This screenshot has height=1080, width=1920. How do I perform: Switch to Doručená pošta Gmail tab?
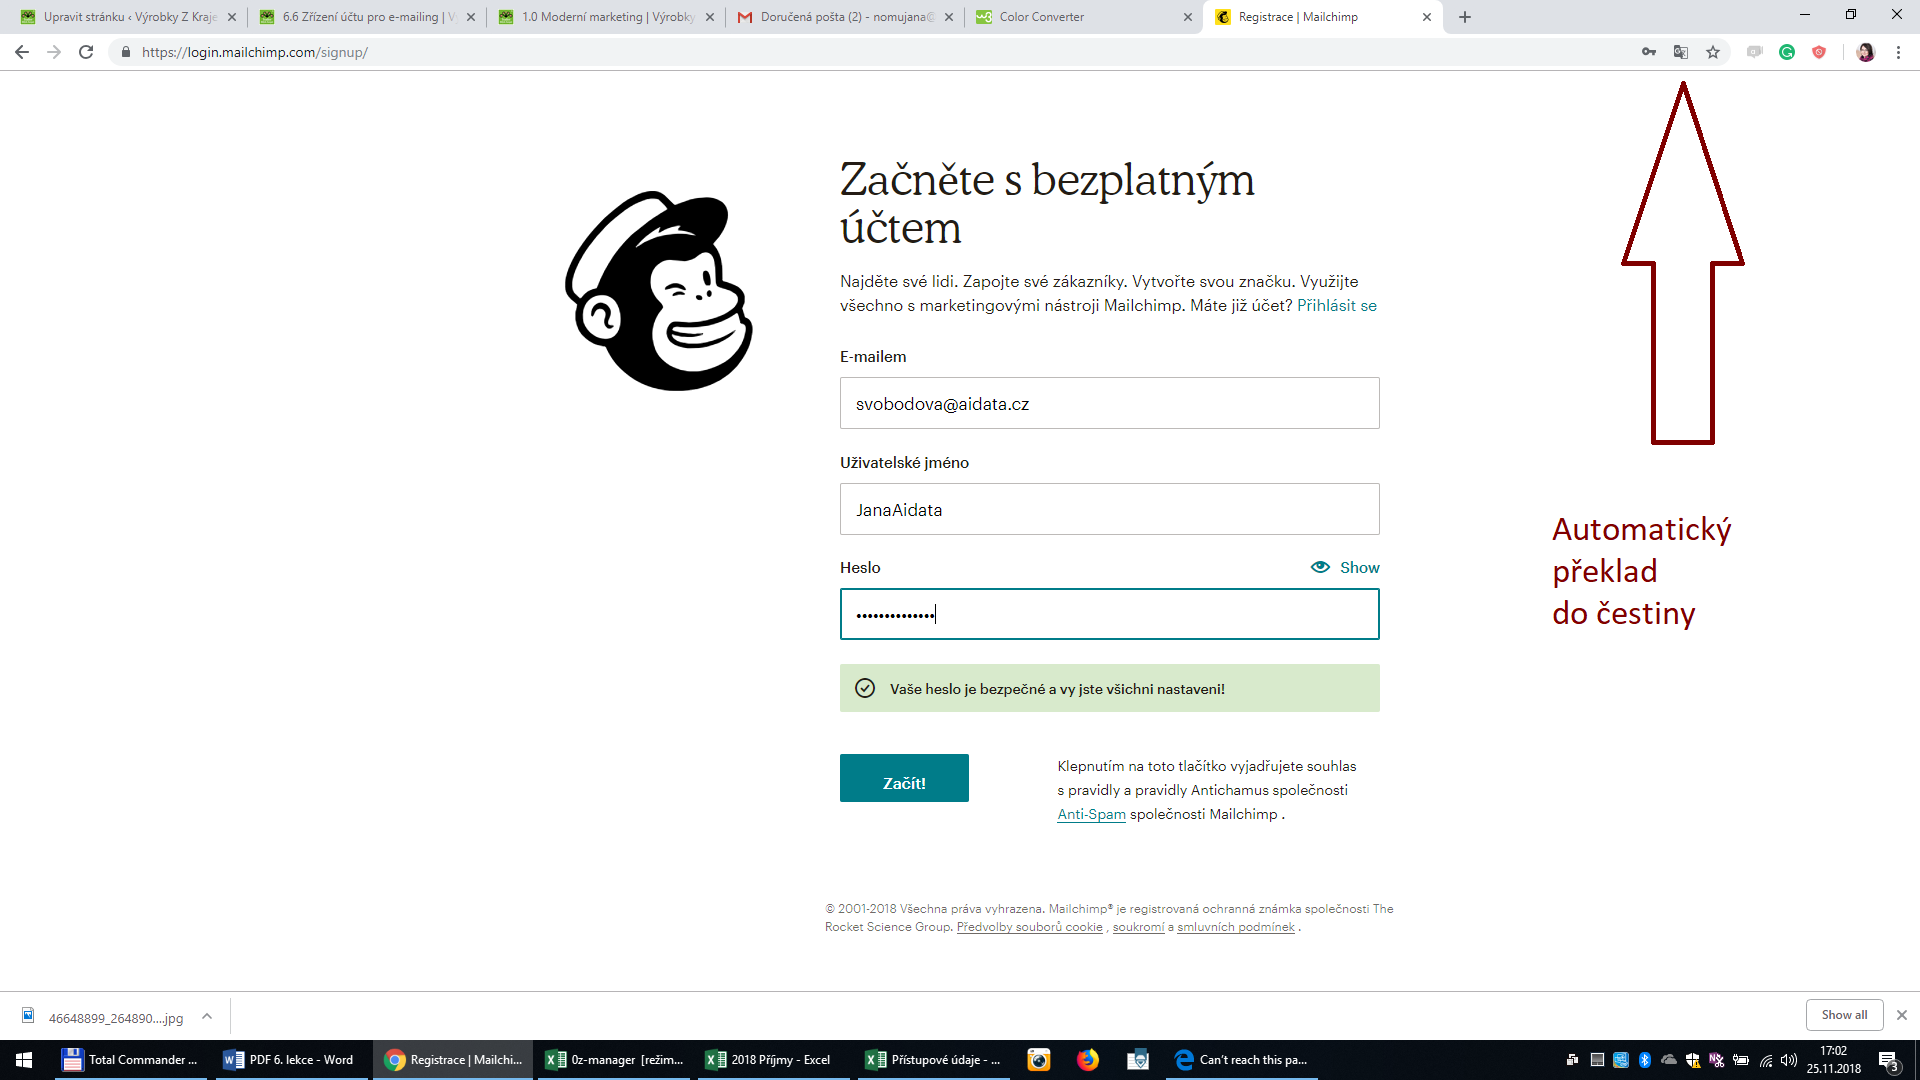click(x=845, y=17)
